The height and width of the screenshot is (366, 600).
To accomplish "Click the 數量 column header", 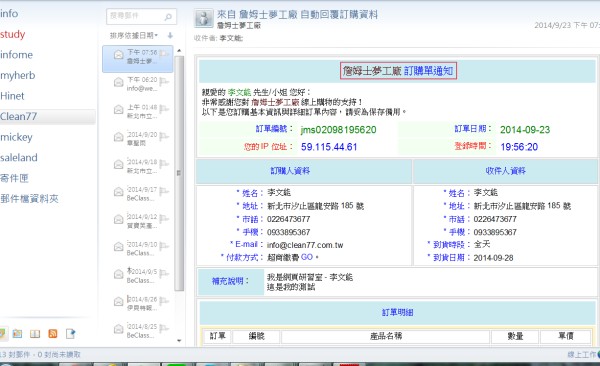I will (x=515, y=336).
